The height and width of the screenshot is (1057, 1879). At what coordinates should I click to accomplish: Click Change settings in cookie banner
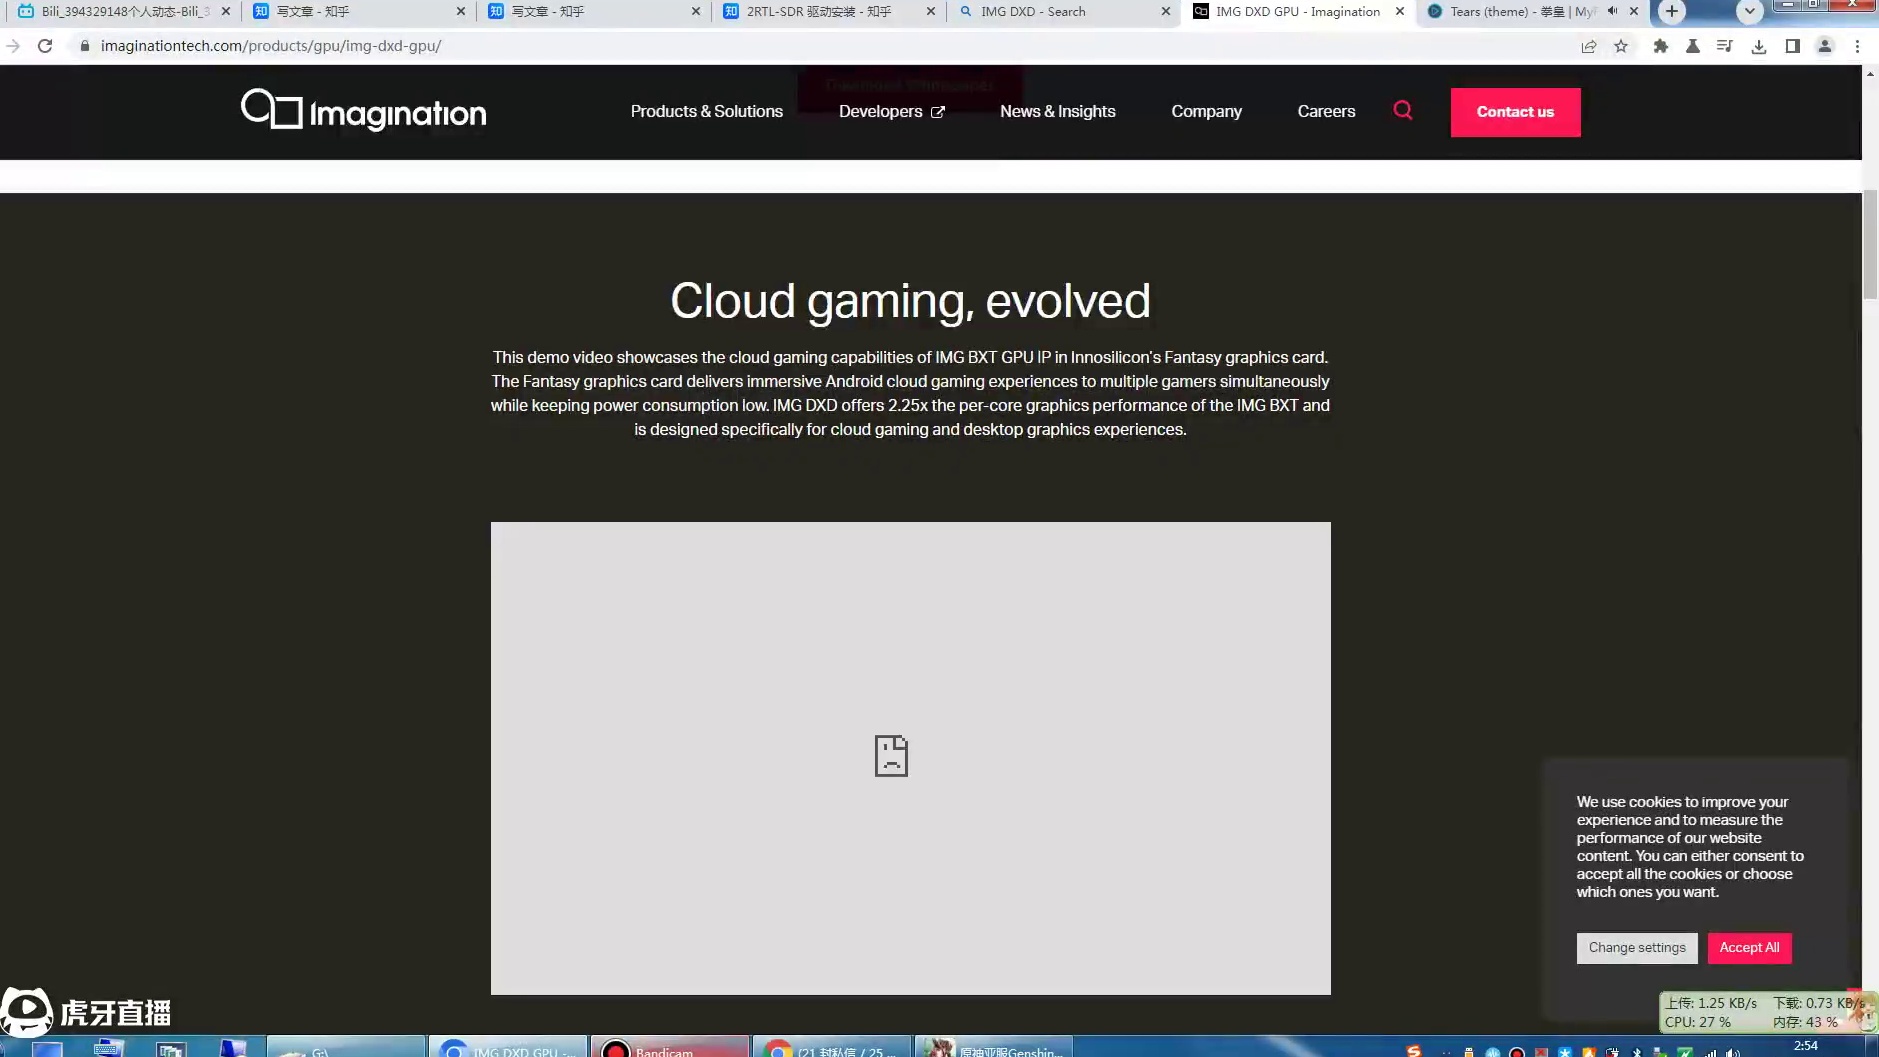[x=1637, y=948]
